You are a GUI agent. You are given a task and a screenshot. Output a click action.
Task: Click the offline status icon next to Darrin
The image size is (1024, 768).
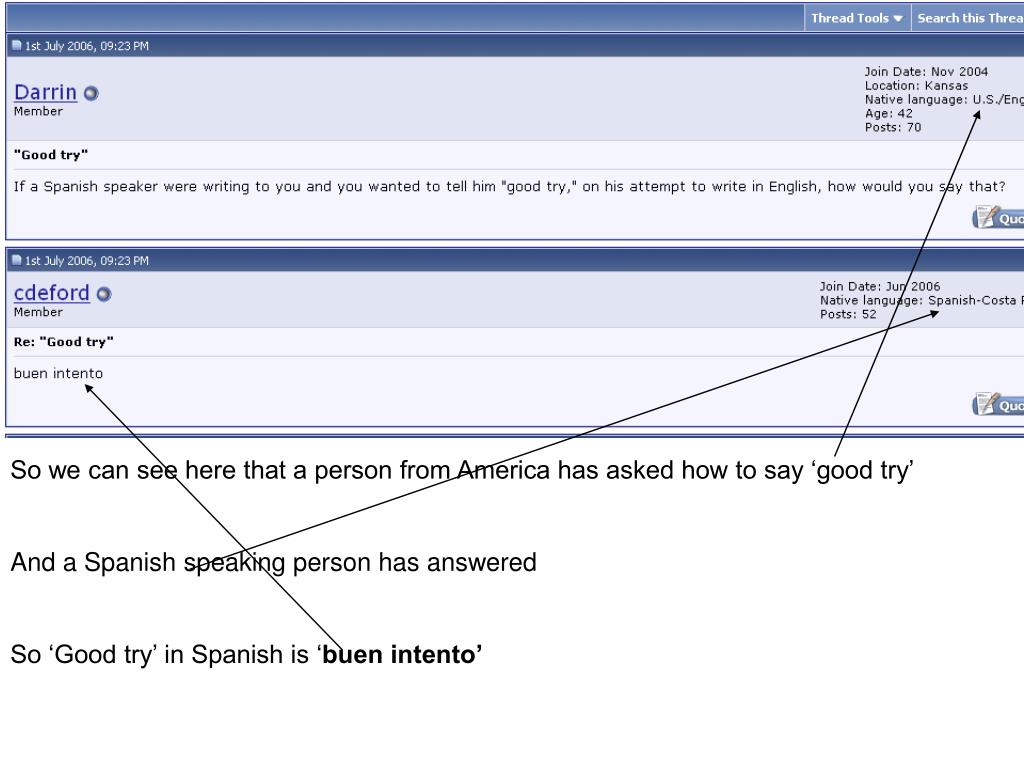(91, 93)
